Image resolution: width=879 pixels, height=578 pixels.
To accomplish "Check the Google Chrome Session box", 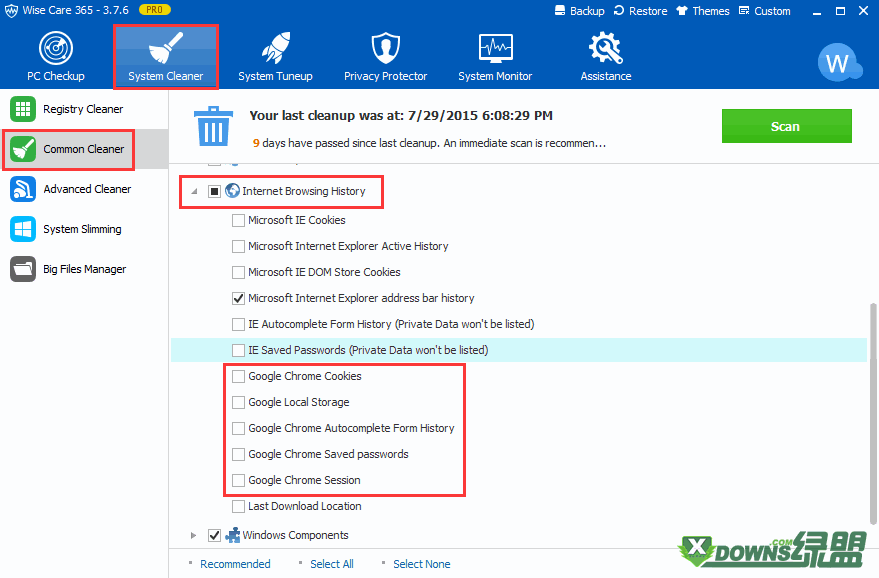I will pos(238,480).
